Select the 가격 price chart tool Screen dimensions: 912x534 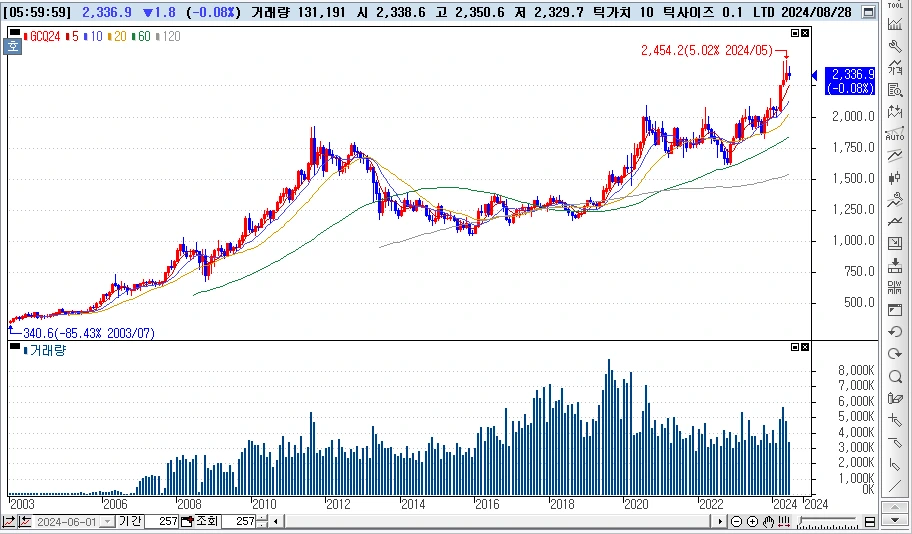tap(895, 67)
